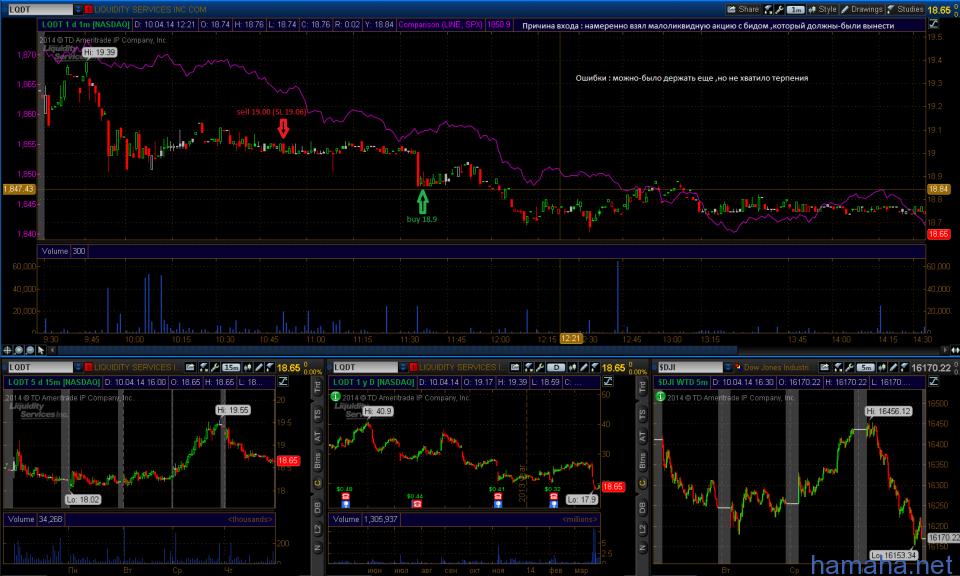The height and width of the screenshot is (576, 960).
Task: Click the 'LQDT 1 d 1m [NASDAQ]' title
Action: pyautogui.click(x=85, y=24)
